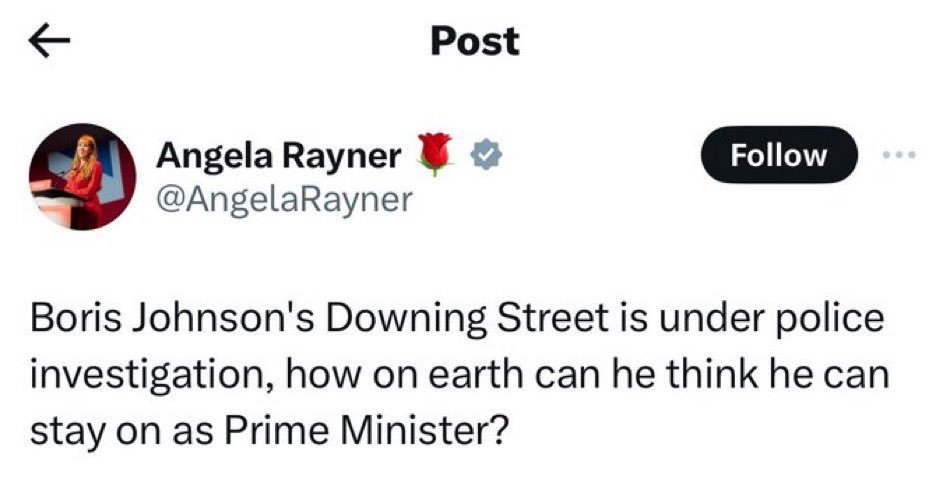Click the red rose emoji beside the name
This screenshot has width=950, height=486.
point(436,157)
